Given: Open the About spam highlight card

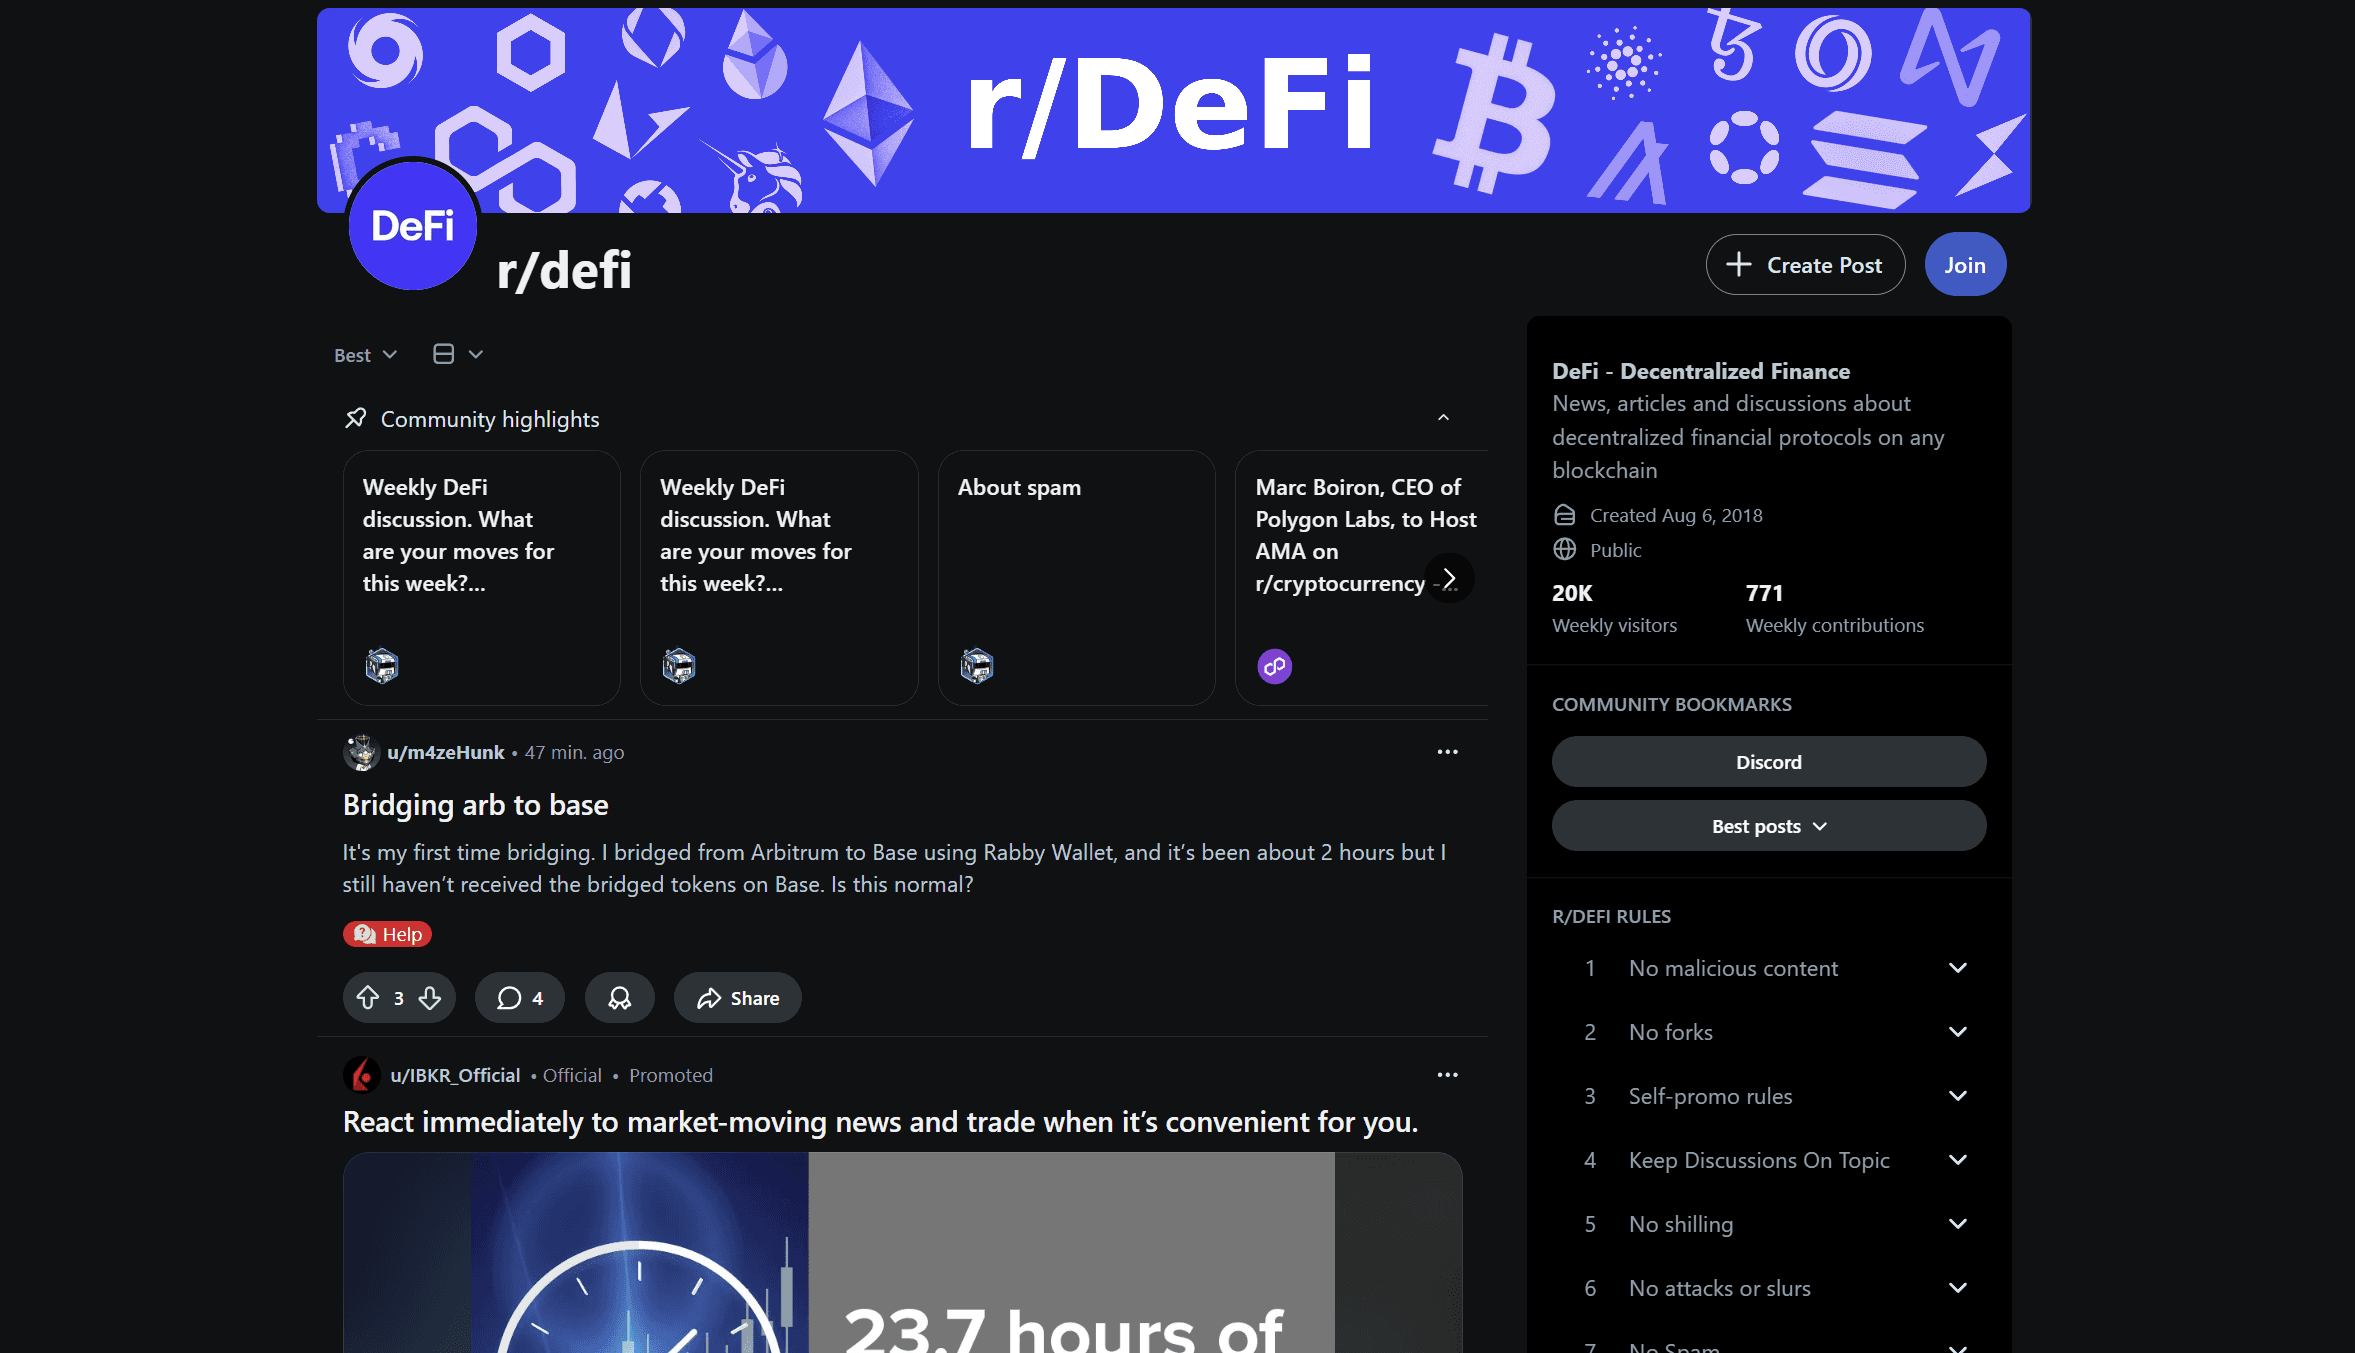Looking at the screenshot, I should (1076, 578).
